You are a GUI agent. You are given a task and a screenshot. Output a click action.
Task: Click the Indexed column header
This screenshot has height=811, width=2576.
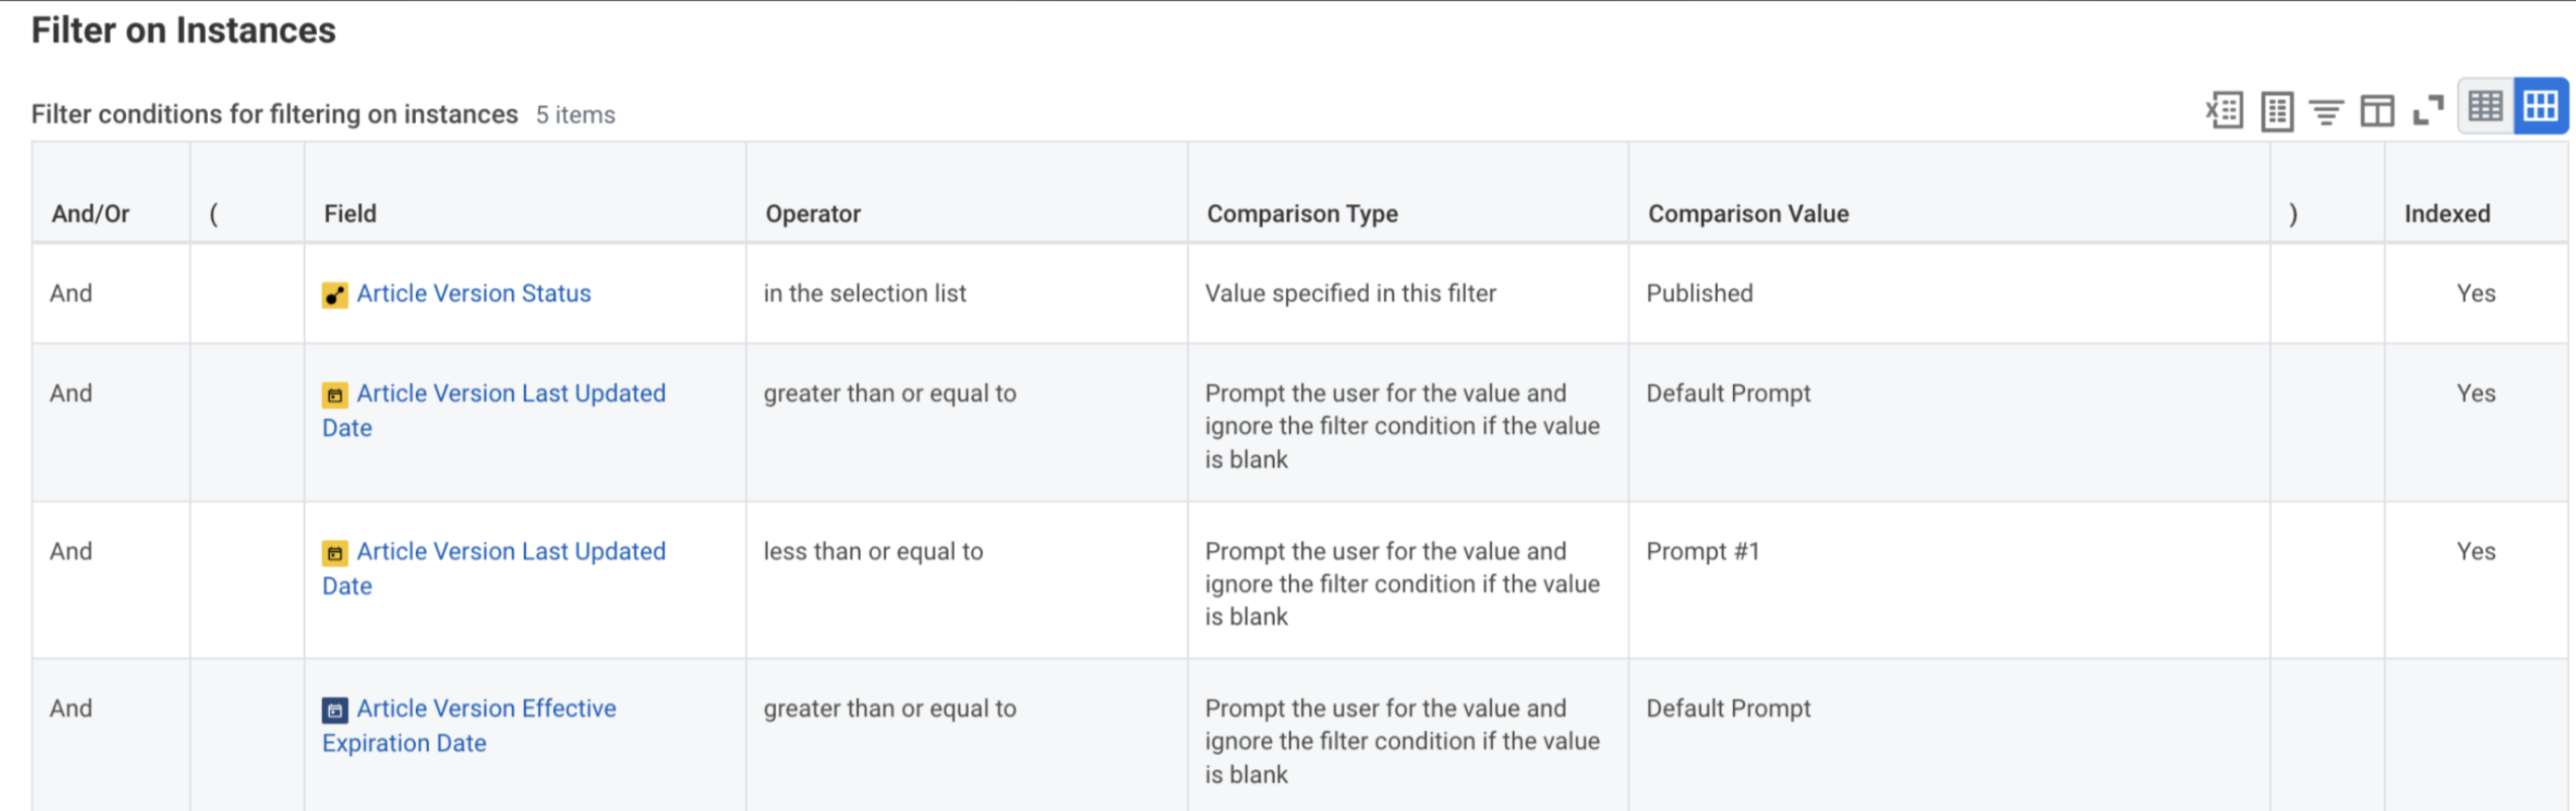2446,214
